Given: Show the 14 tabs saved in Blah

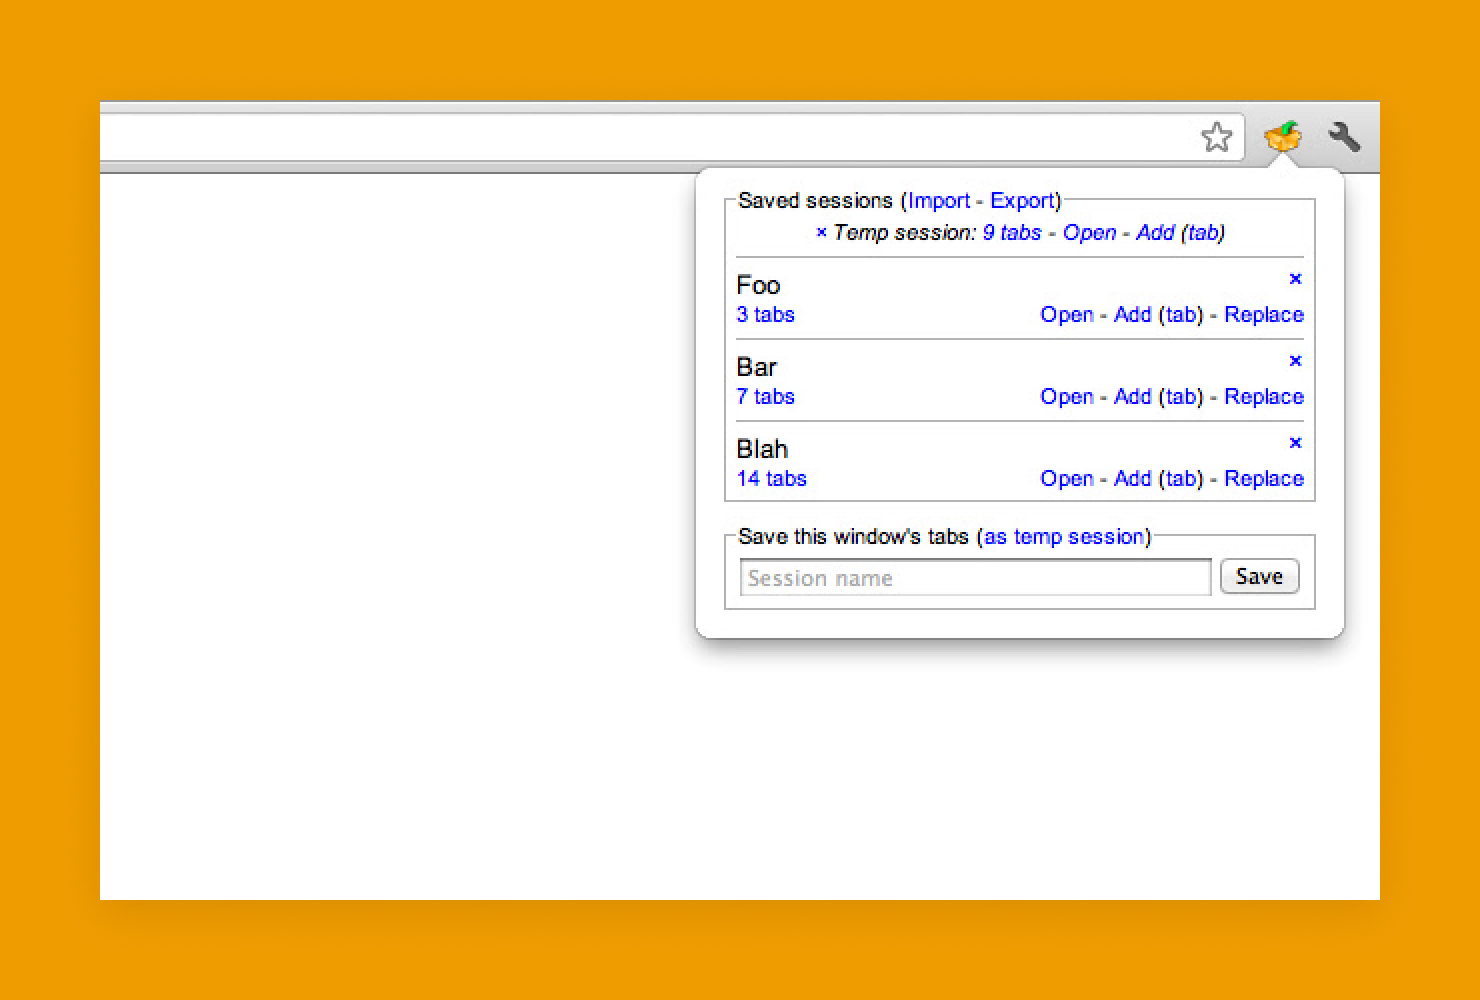Looking at the screenshot, I should pos(771,478).
